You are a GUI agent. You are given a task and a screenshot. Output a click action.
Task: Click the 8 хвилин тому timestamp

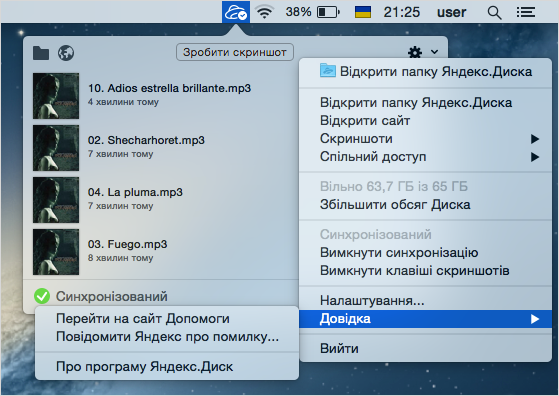click(120, 258)
